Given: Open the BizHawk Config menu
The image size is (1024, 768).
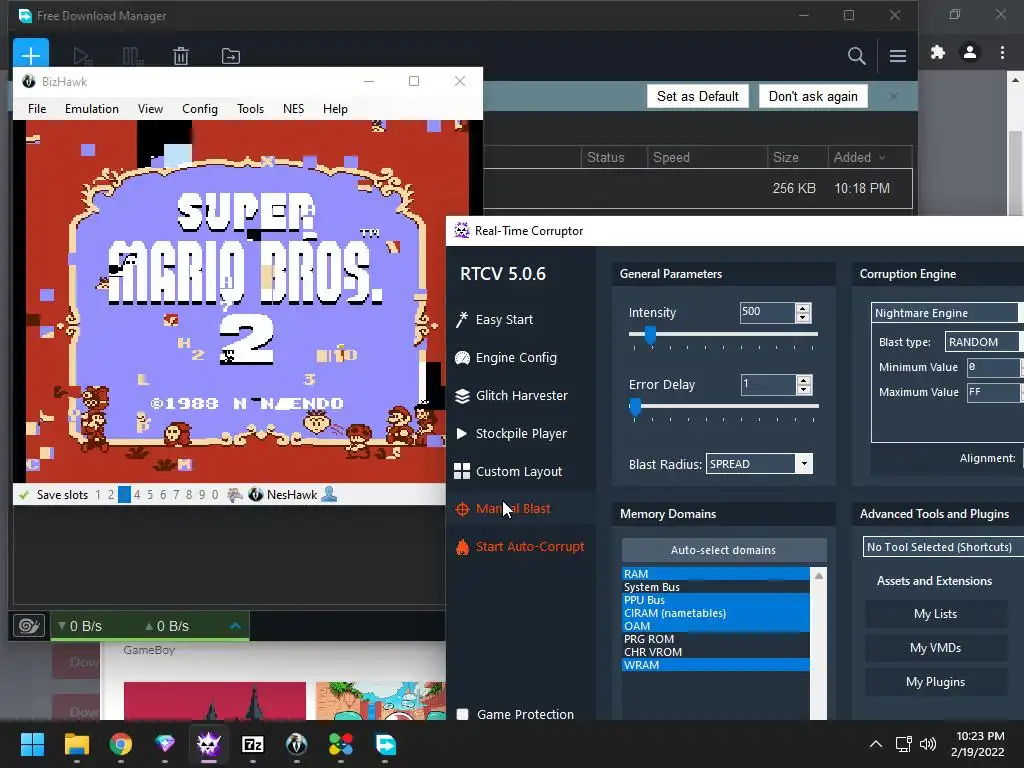Looking at the screenshot, I should coord(200,108).
